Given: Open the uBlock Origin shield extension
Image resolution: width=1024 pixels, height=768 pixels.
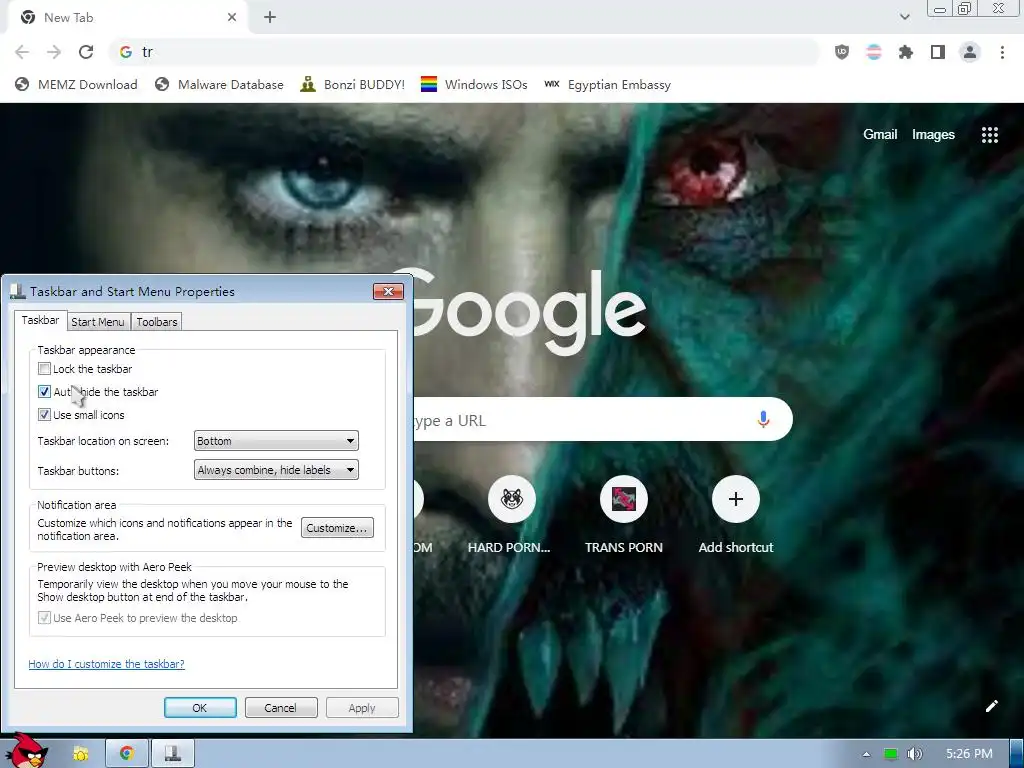Looking at the screenshot, I should click(842, 52).
